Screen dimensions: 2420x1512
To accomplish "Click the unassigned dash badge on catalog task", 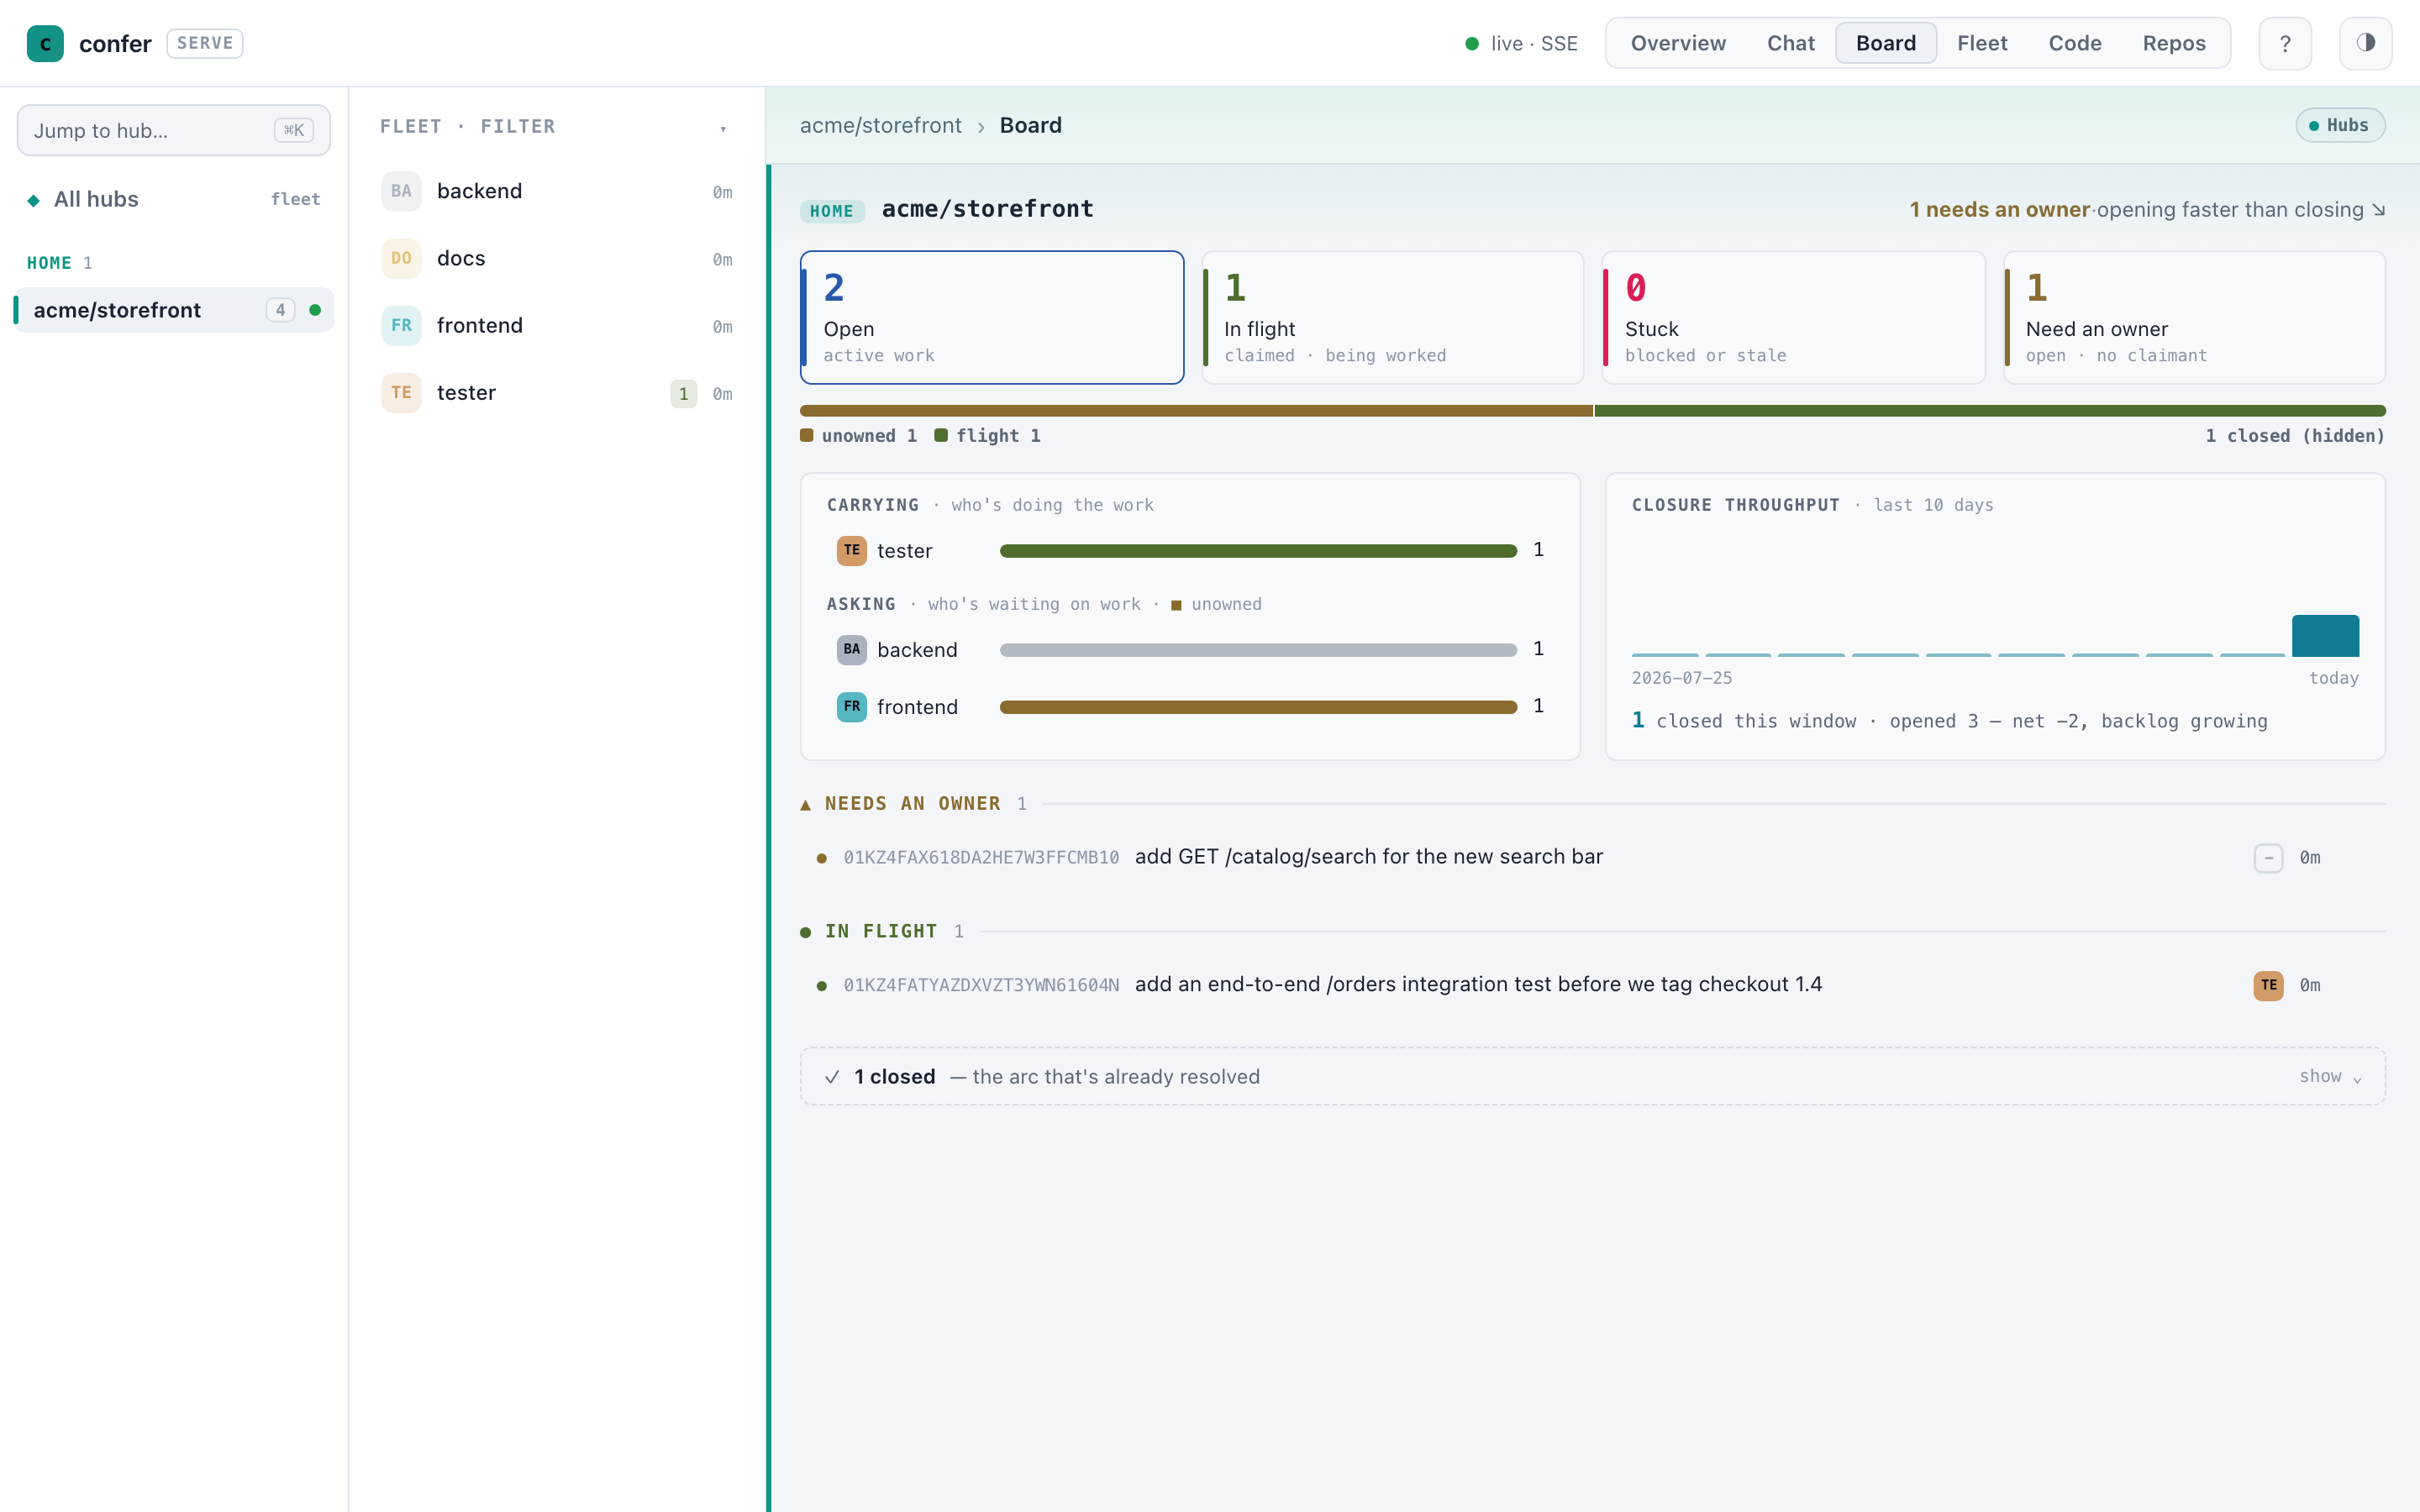I will coord(2268,857).
